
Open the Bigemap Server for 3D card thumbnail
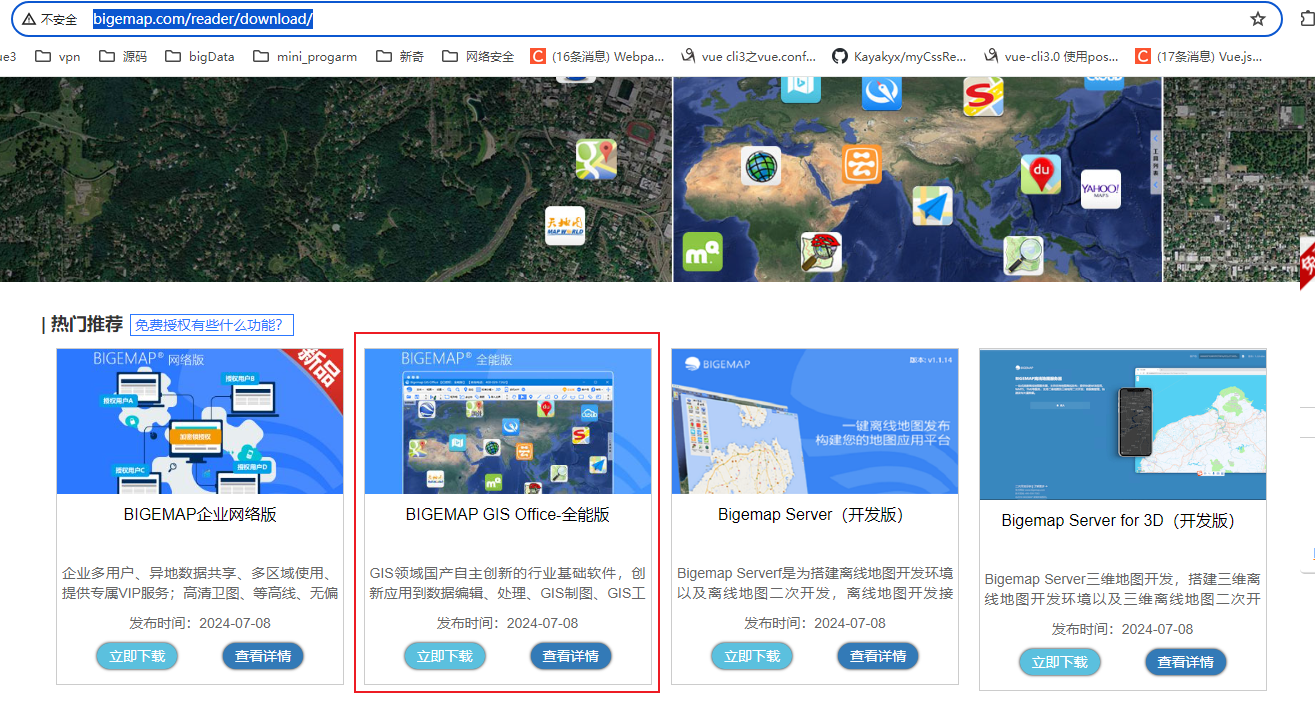pos(1123,424)
